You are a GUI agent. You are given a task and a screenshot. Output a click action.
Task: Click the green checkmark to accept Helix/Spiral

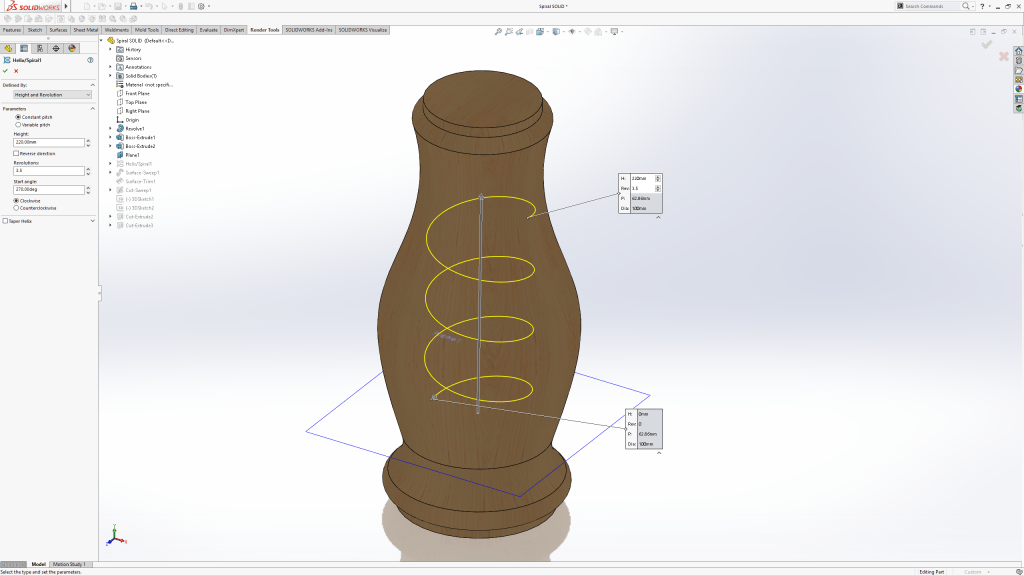[5, 71]
